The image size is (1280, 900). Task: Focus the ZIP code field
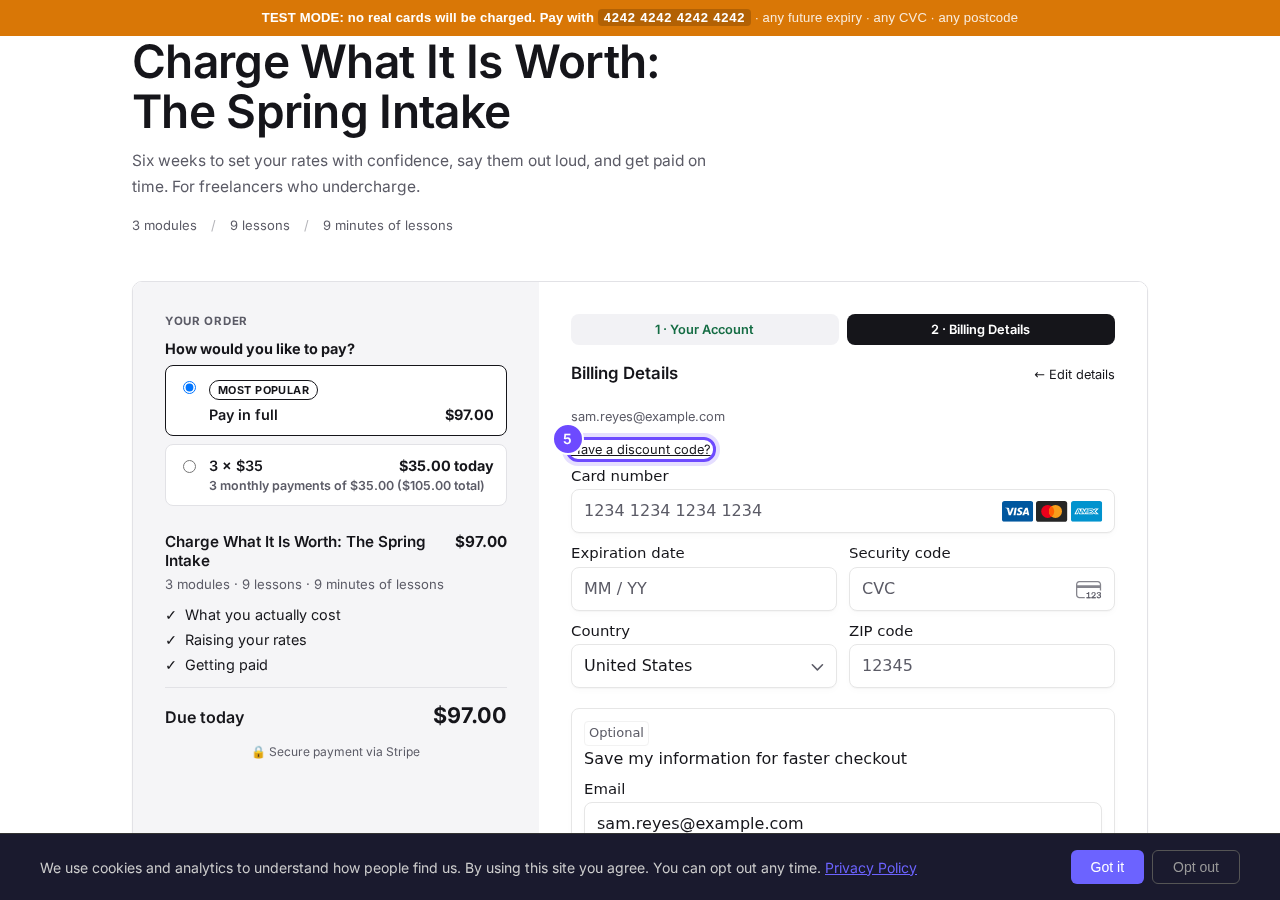982,666
